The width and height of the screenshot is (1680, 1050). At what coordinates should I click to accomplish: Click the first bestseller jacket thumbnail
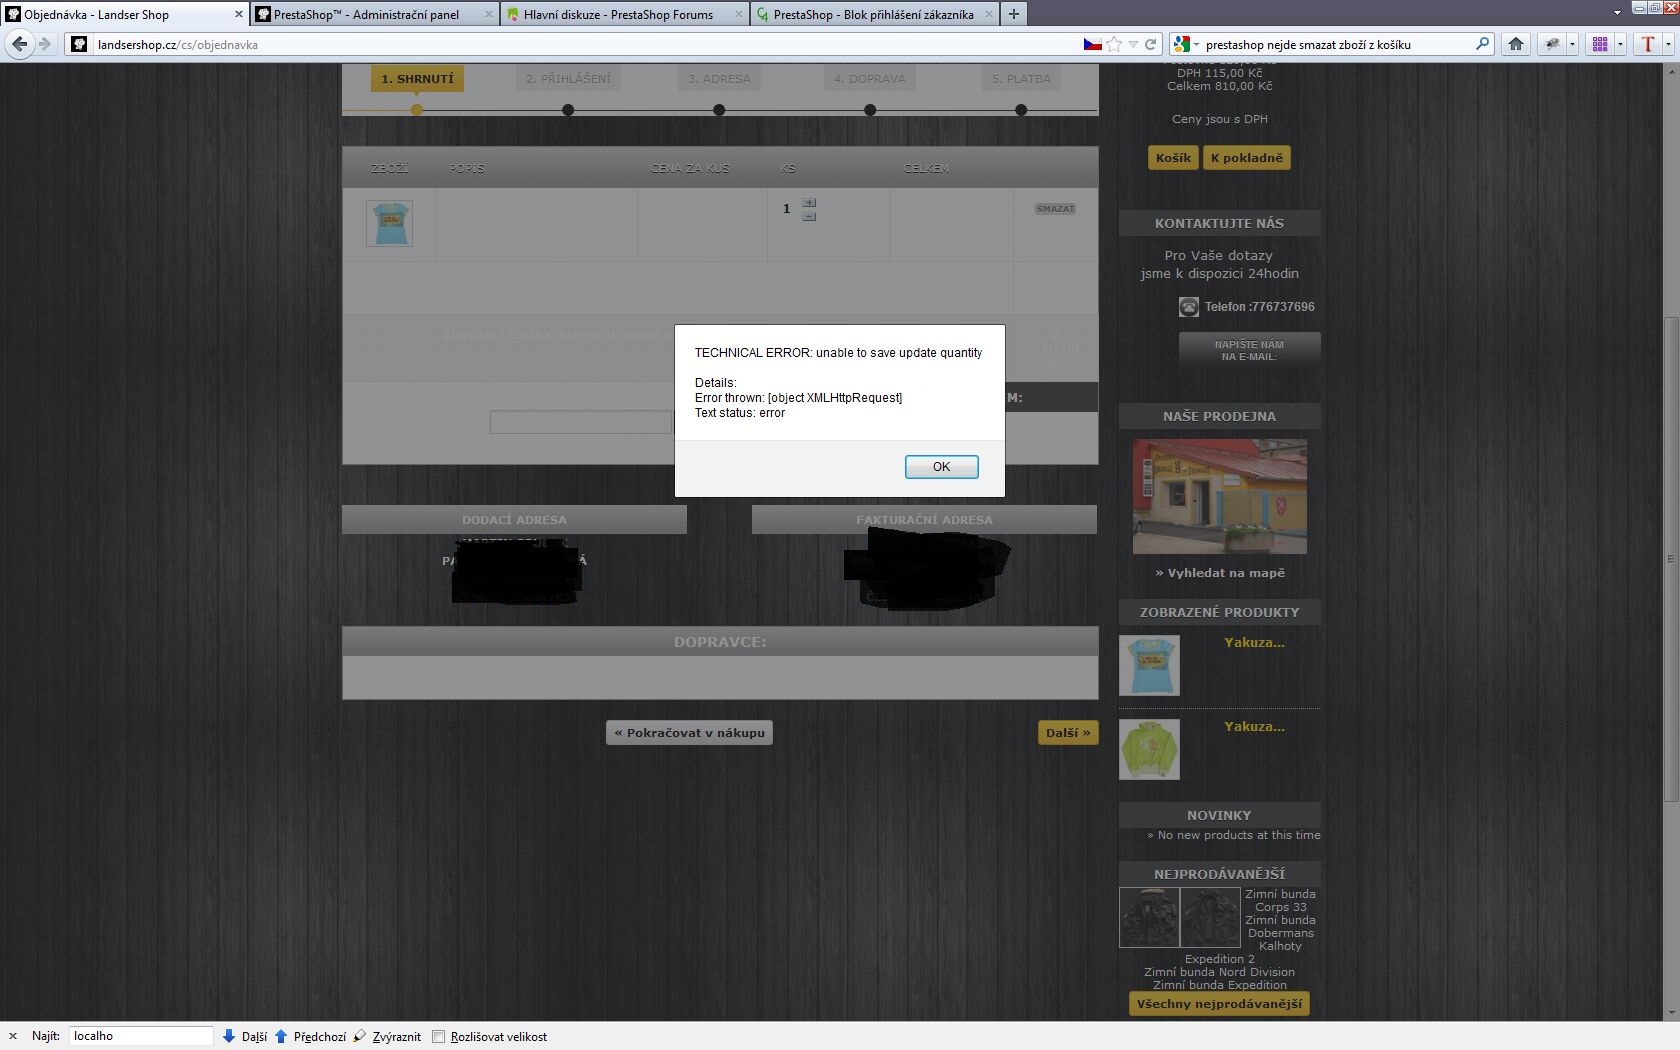click(1149, 917)
